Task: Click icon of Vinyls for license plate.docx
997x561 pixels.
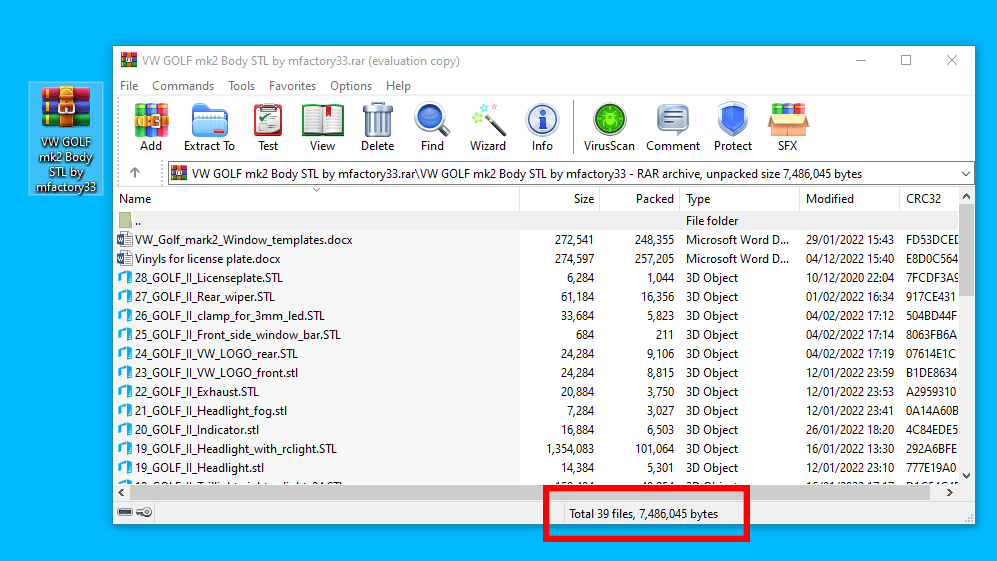Action: [125, 259]
